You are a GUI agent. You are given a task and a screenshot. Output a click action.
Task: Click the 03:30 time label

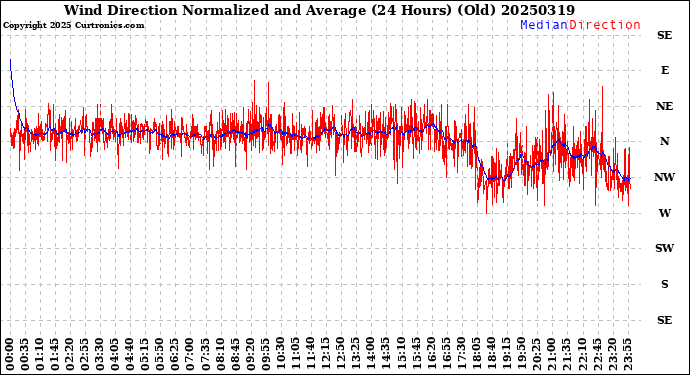tap(100, 354)
